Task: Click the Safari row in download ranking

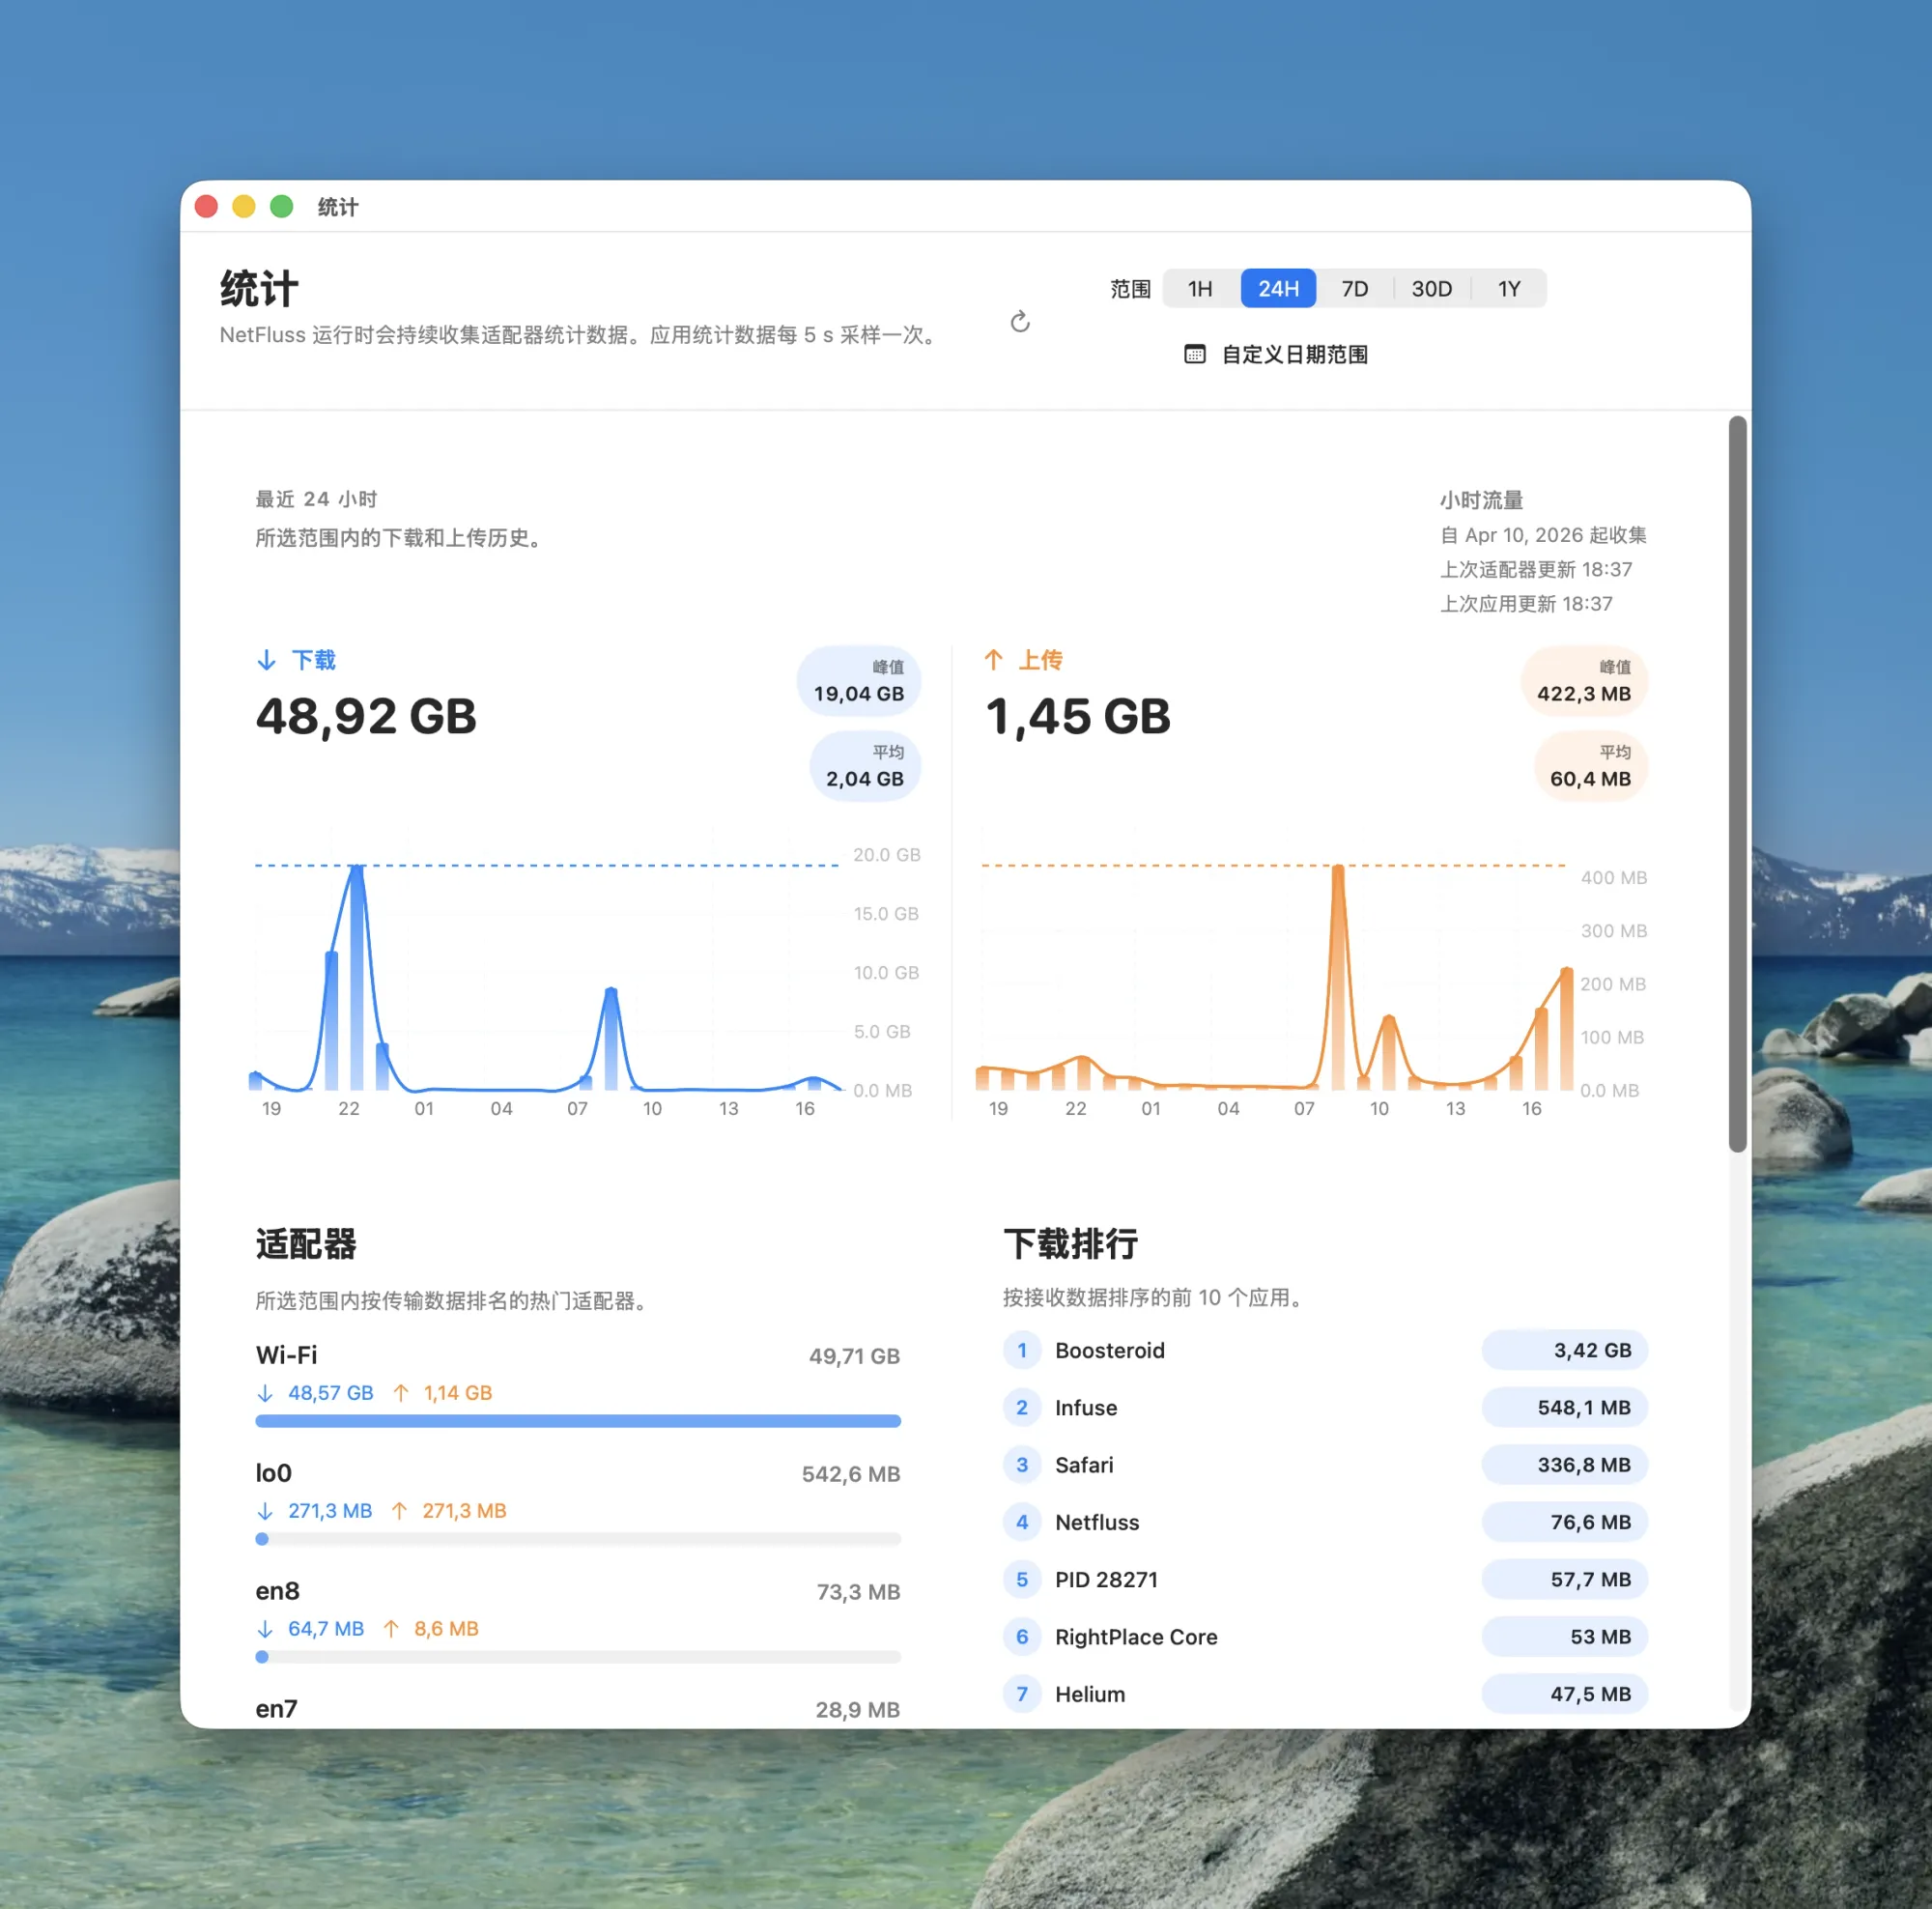Action: (1084, 1465)
